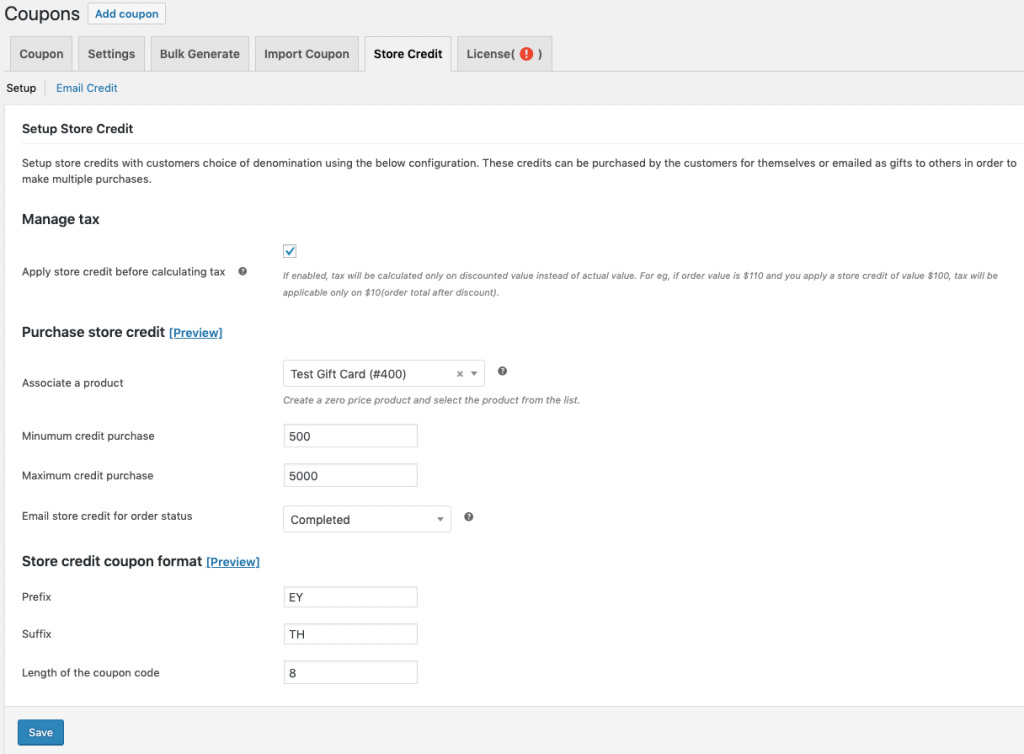Toggle Apply store credit before calculating tax checkbox
This screenshot has height=754, width=1024.
point(290,251)
